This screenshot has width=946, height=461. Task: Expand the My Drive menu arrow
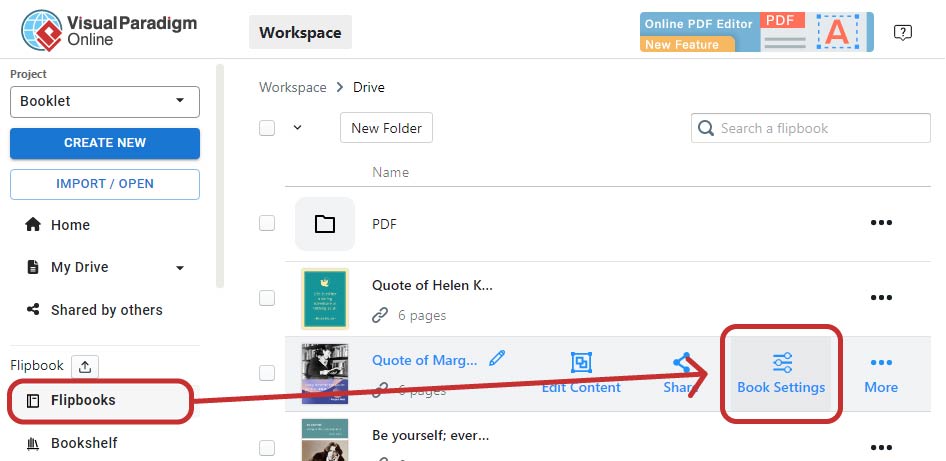pos(180,268)
